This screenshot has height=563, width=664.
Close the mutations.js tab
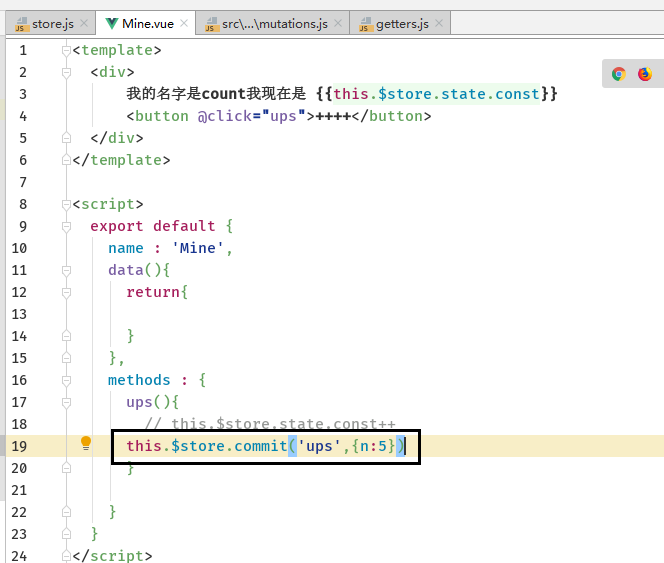(x=338, y=23)
